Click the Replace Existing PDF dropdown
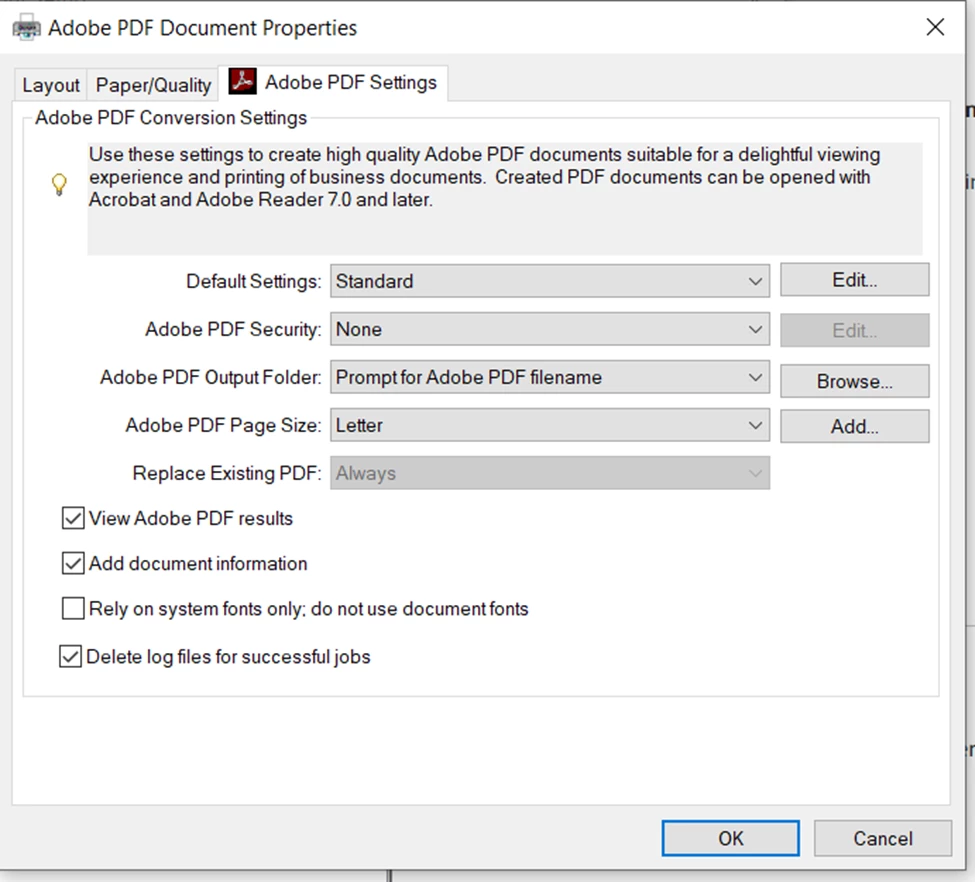 point(550,473)
